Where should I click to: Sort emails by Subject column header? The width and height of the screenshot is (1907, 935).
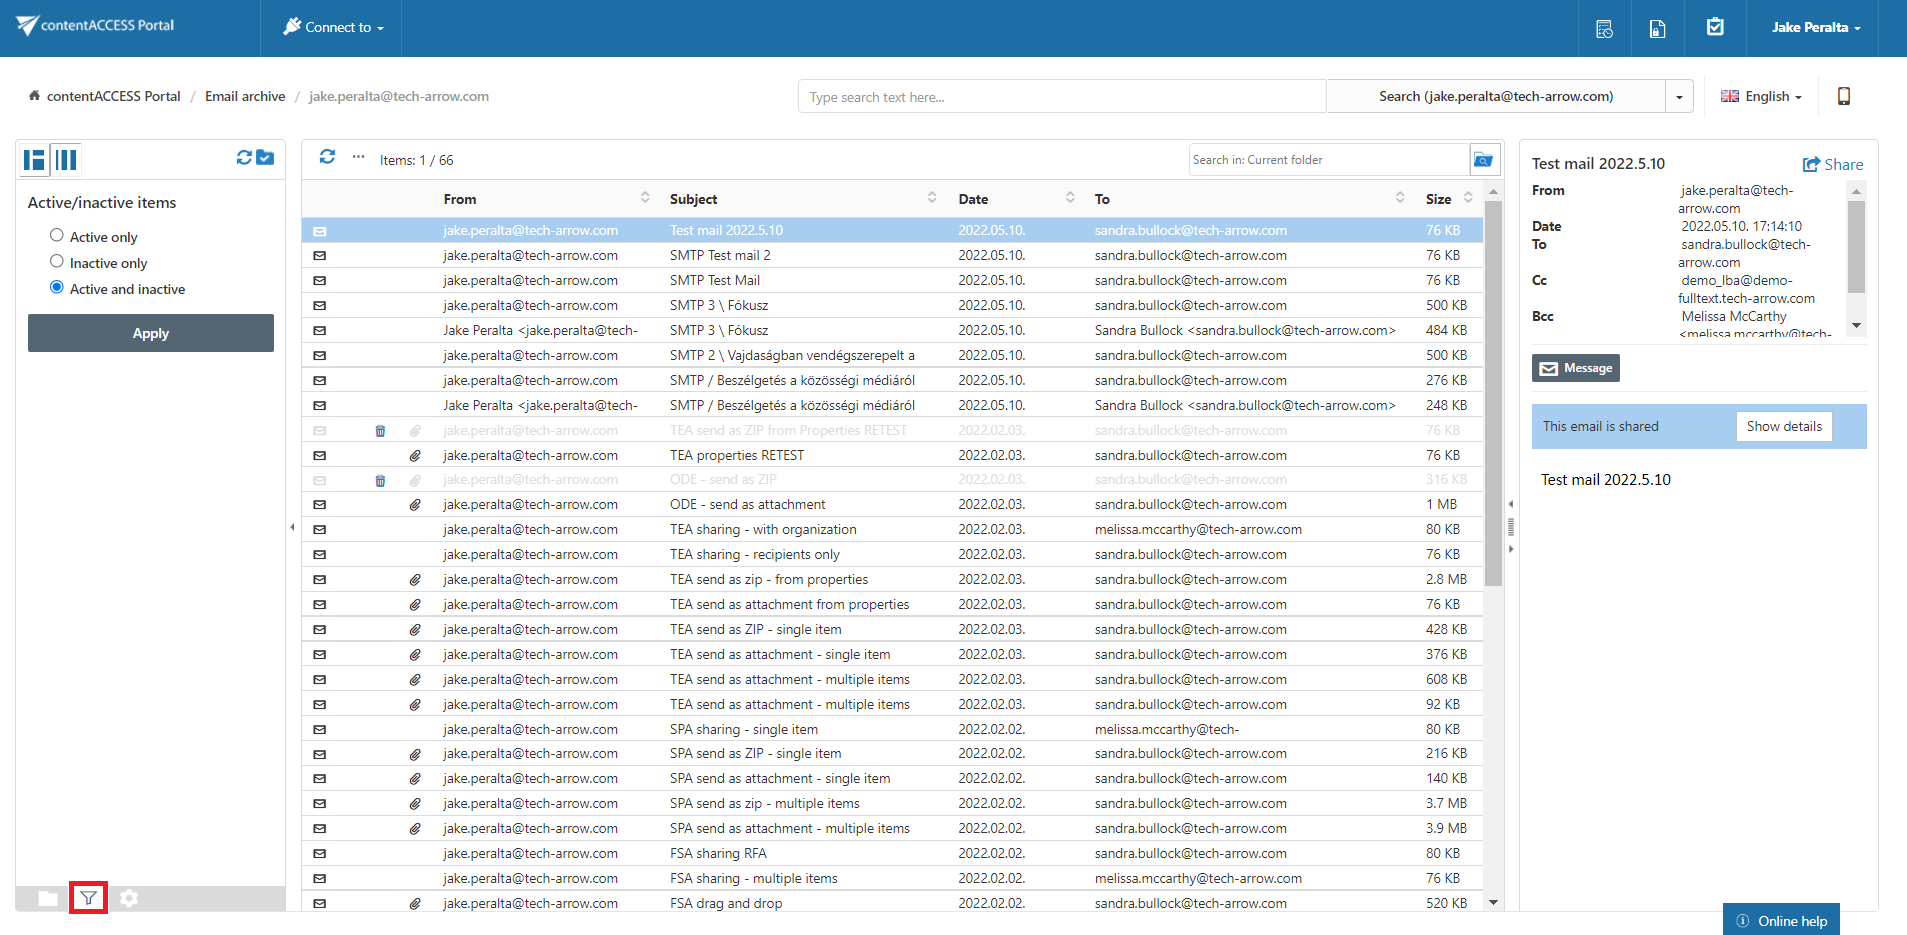[x=694, y=199]
